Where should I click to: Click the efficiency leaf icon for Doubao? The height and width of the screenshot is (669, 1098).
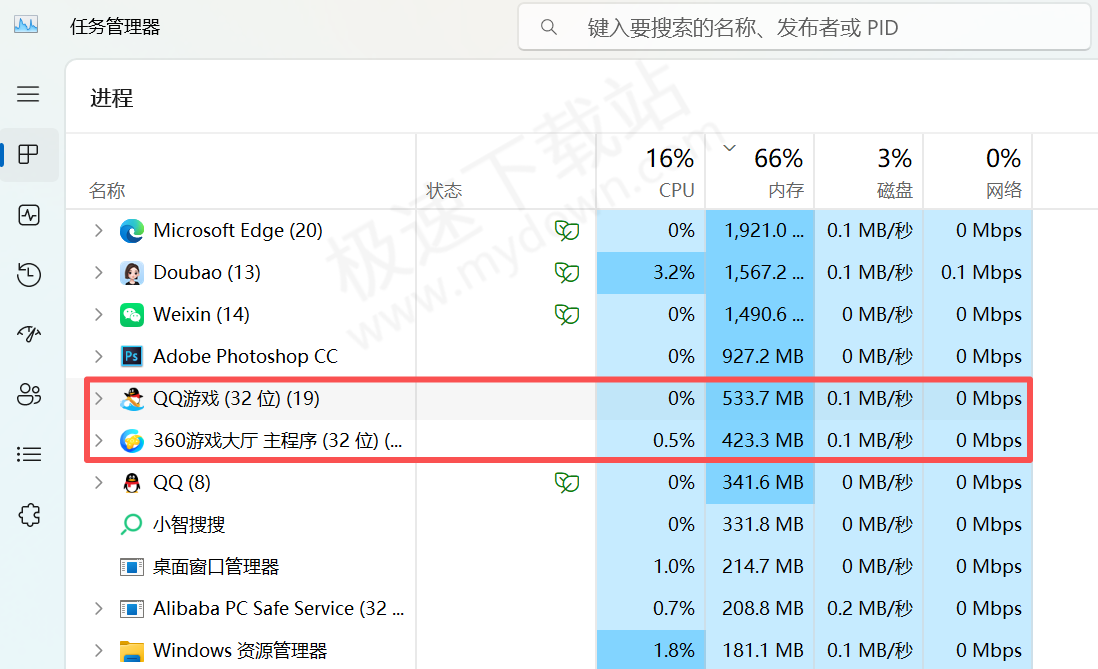pos(567,273)
